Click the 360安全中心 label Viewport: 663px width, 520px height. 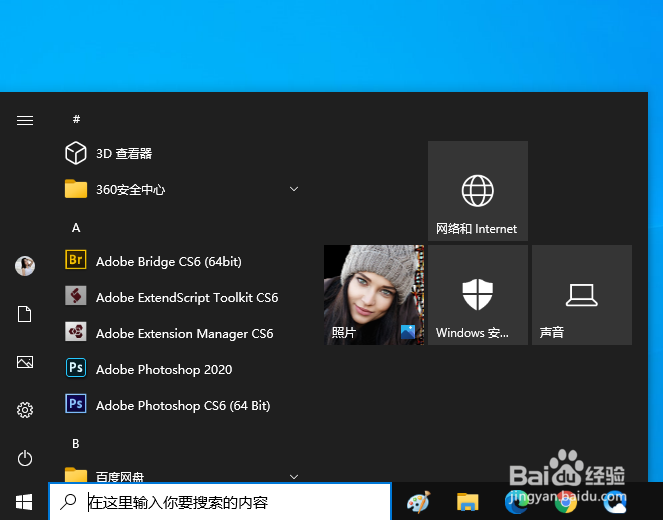pyautogui.click(x=130, y=189)
